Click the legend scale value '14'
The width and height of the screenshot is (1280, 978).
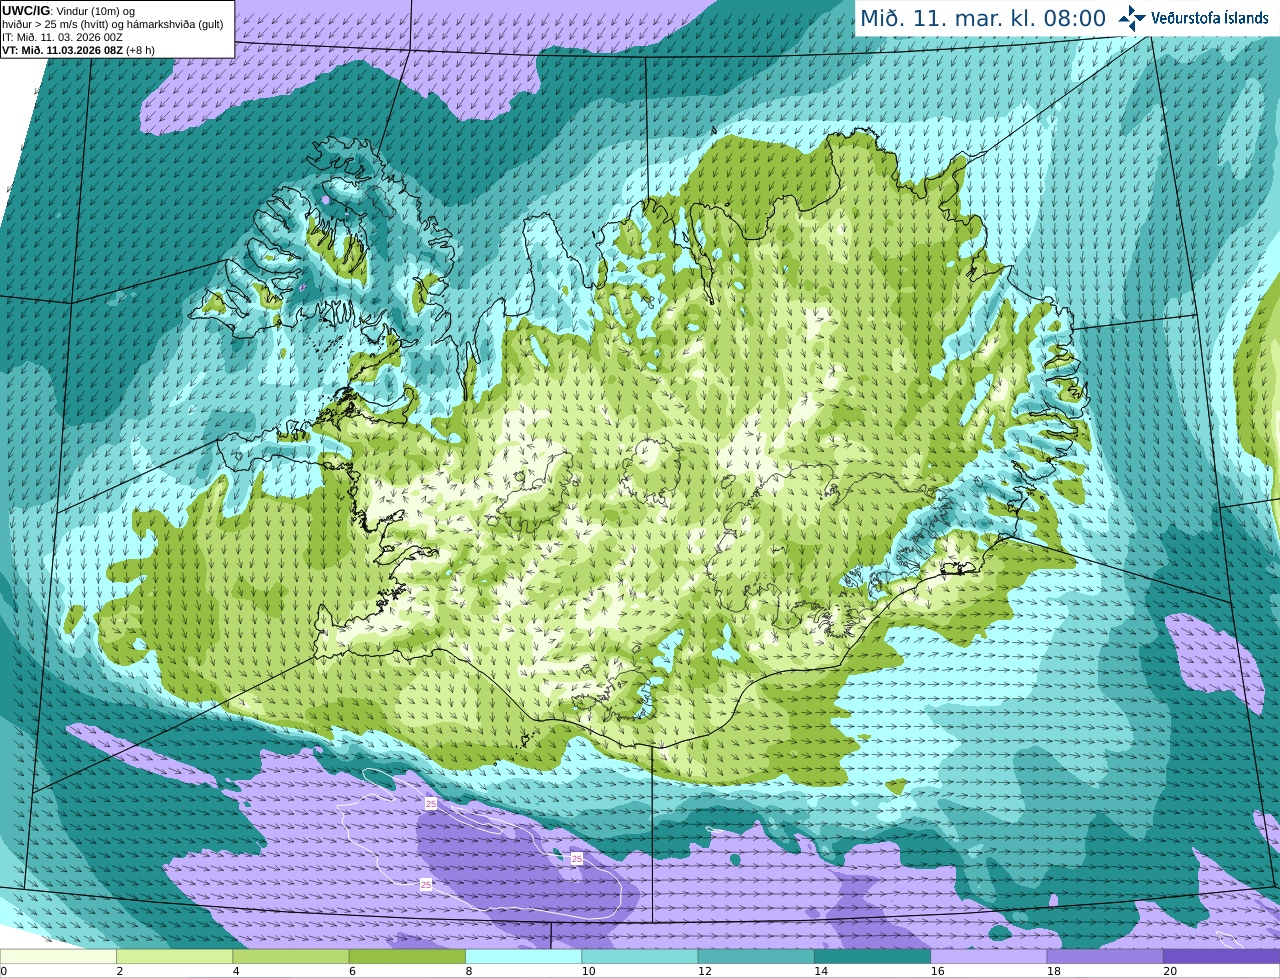point(821,971)
